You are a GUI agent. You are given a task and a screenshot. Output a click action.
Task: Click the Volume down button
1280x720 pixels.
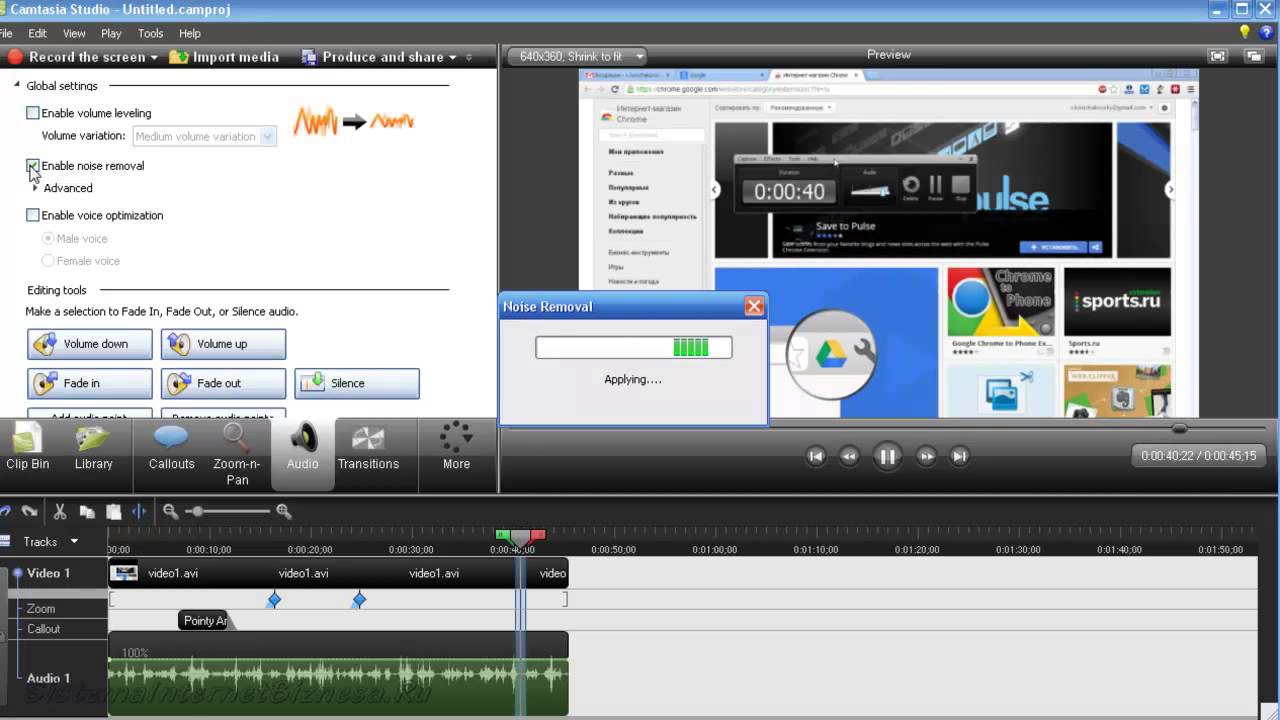[90, 344]
